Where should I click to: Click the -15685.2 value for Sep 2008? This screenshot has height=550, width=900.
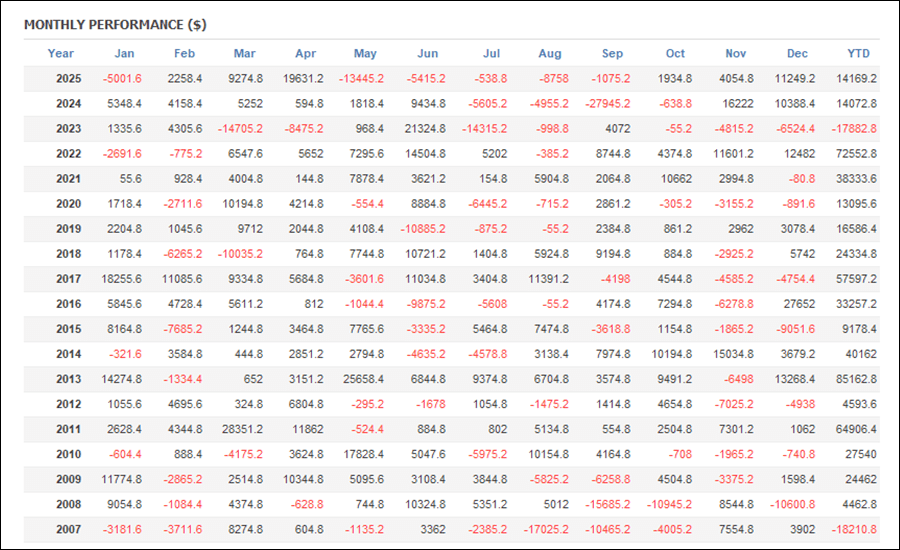[x=606, y=504]
